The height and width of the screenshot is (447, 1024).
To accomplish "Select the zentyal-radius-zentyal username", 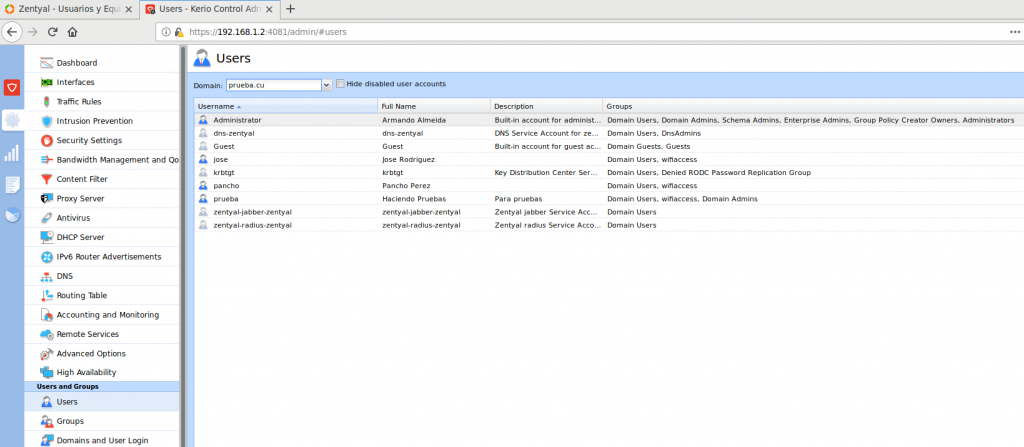I will [x=252, y=225].
